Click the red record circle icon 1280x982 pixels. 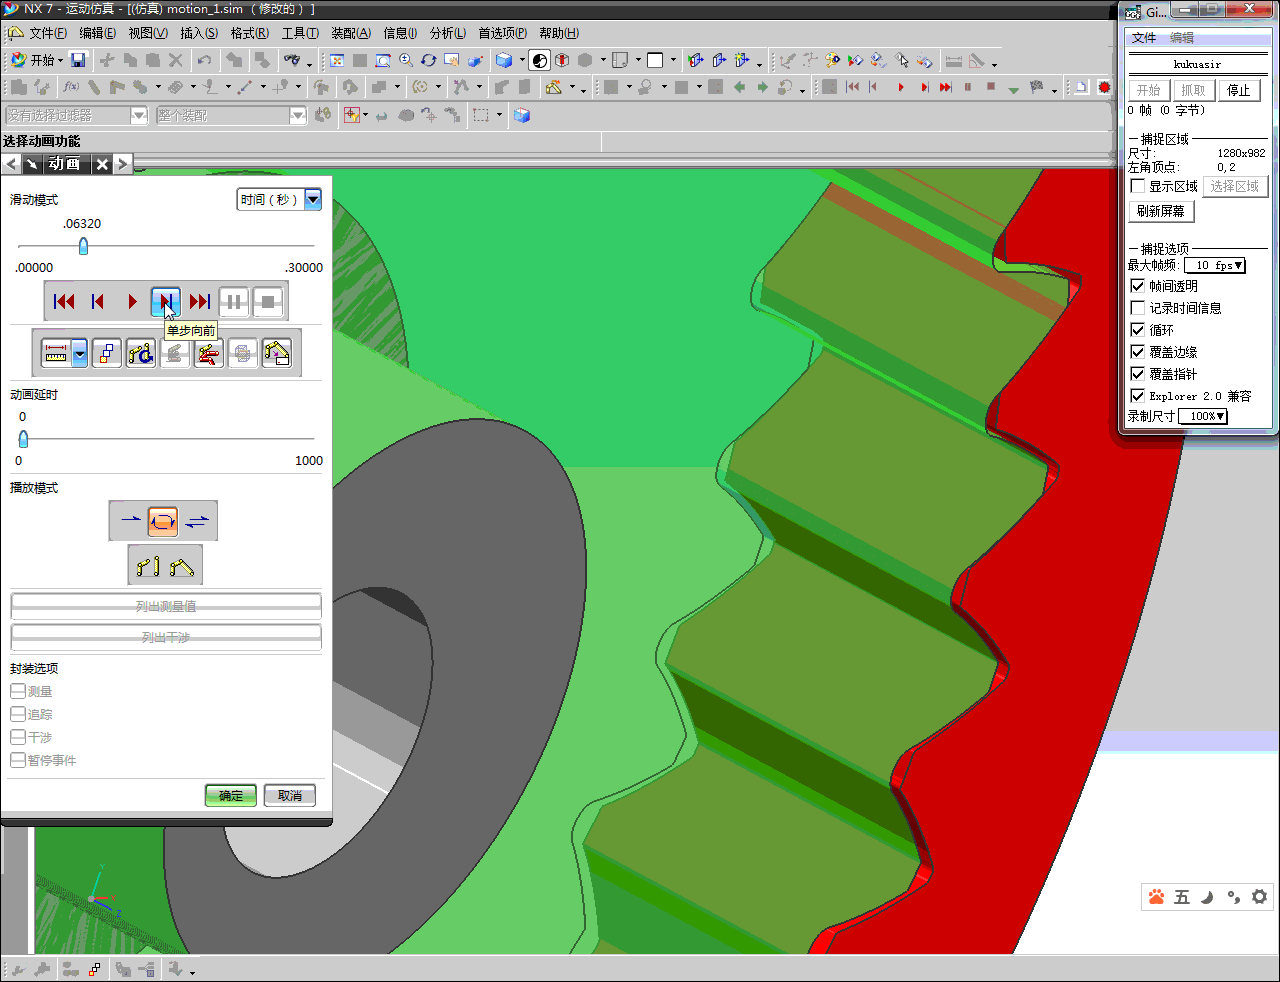point(1104,87)
